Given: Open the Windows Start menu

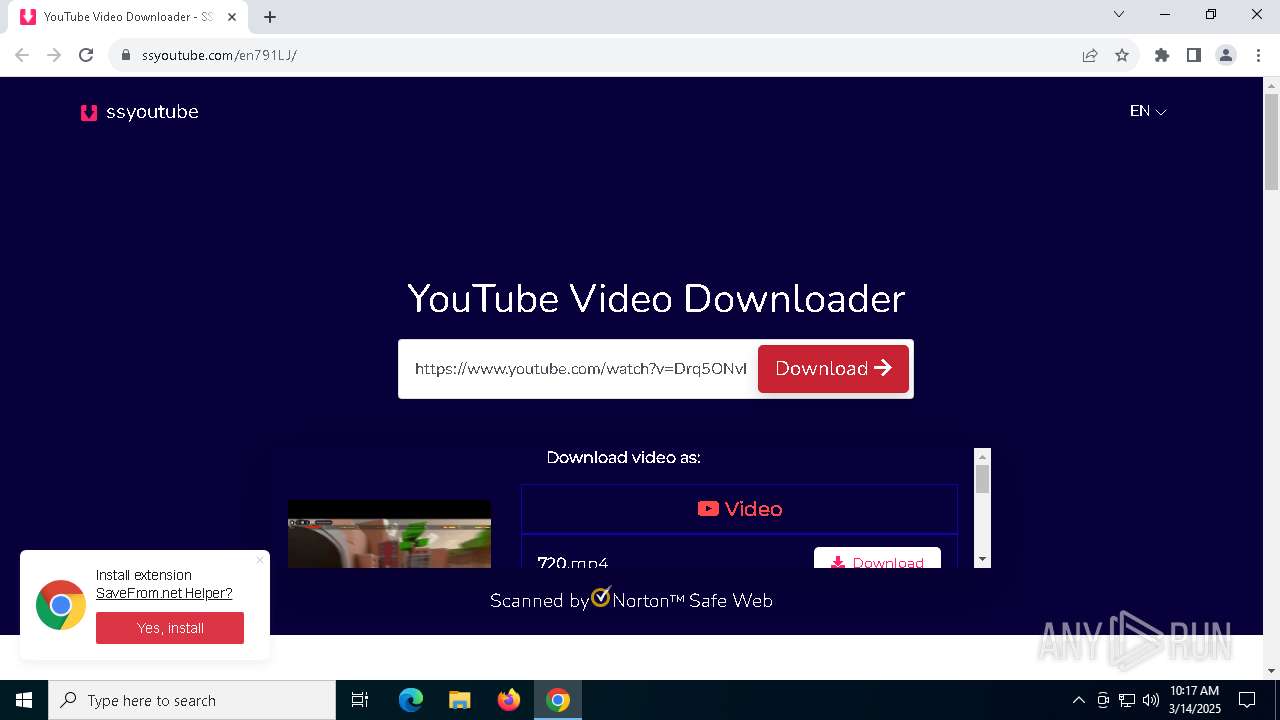Looking at the screenshot, I should pos(24,700).
